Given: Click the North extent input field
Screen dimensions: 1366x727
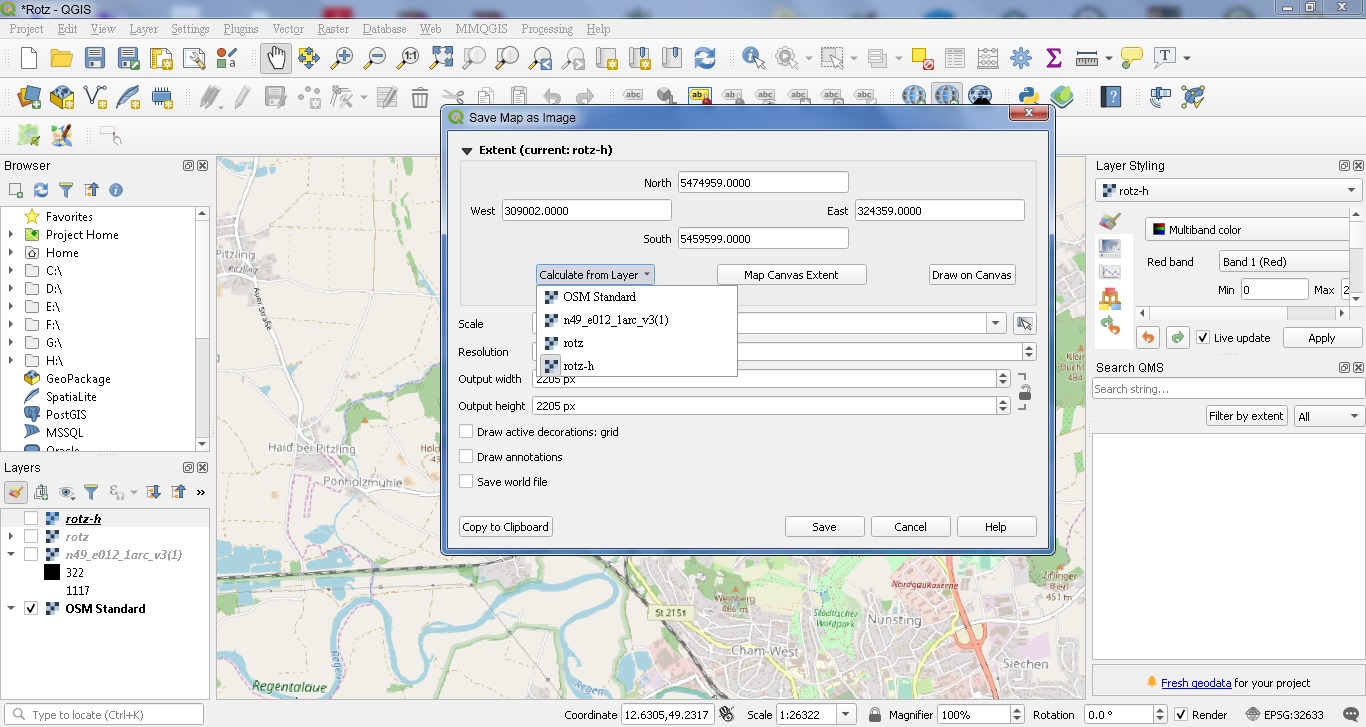Looking at the screenshot, I should tap(763, 183).
